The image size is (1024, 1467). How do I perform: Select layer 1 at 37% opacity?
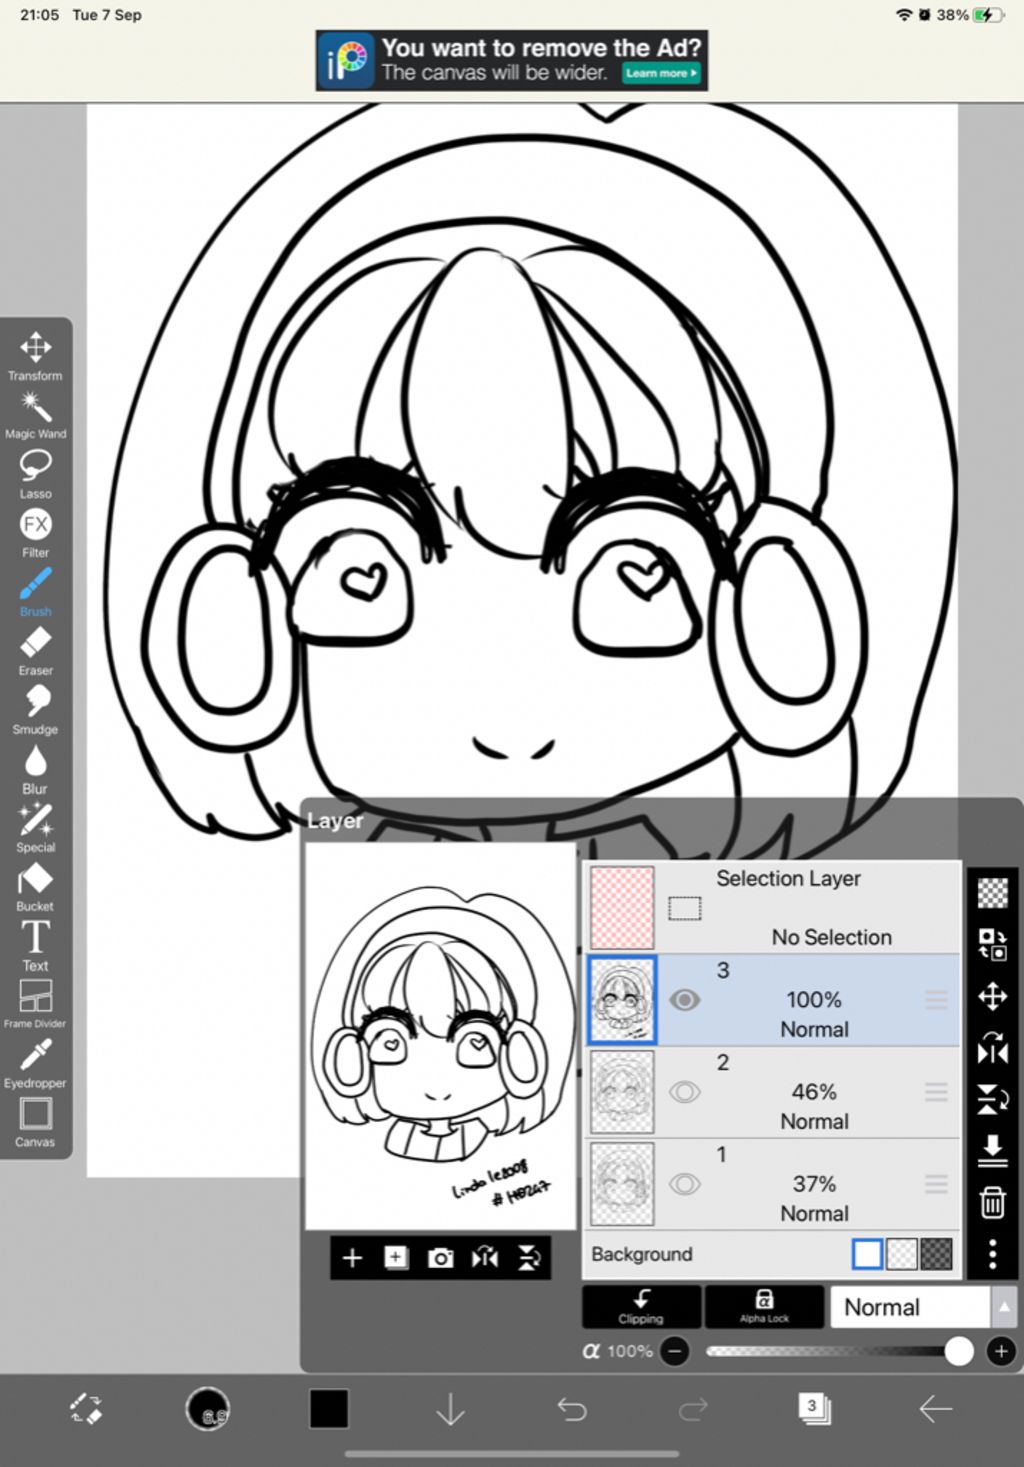pos(772,1184)
